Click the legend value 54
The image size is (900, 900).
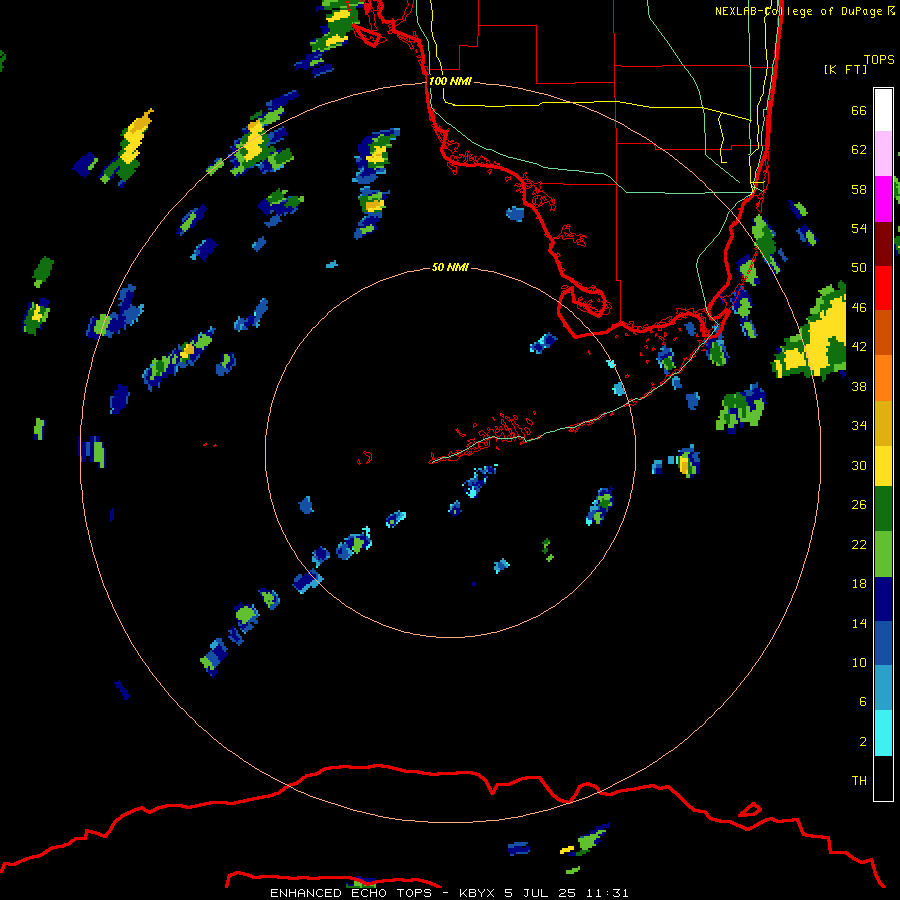pos(859,228)
